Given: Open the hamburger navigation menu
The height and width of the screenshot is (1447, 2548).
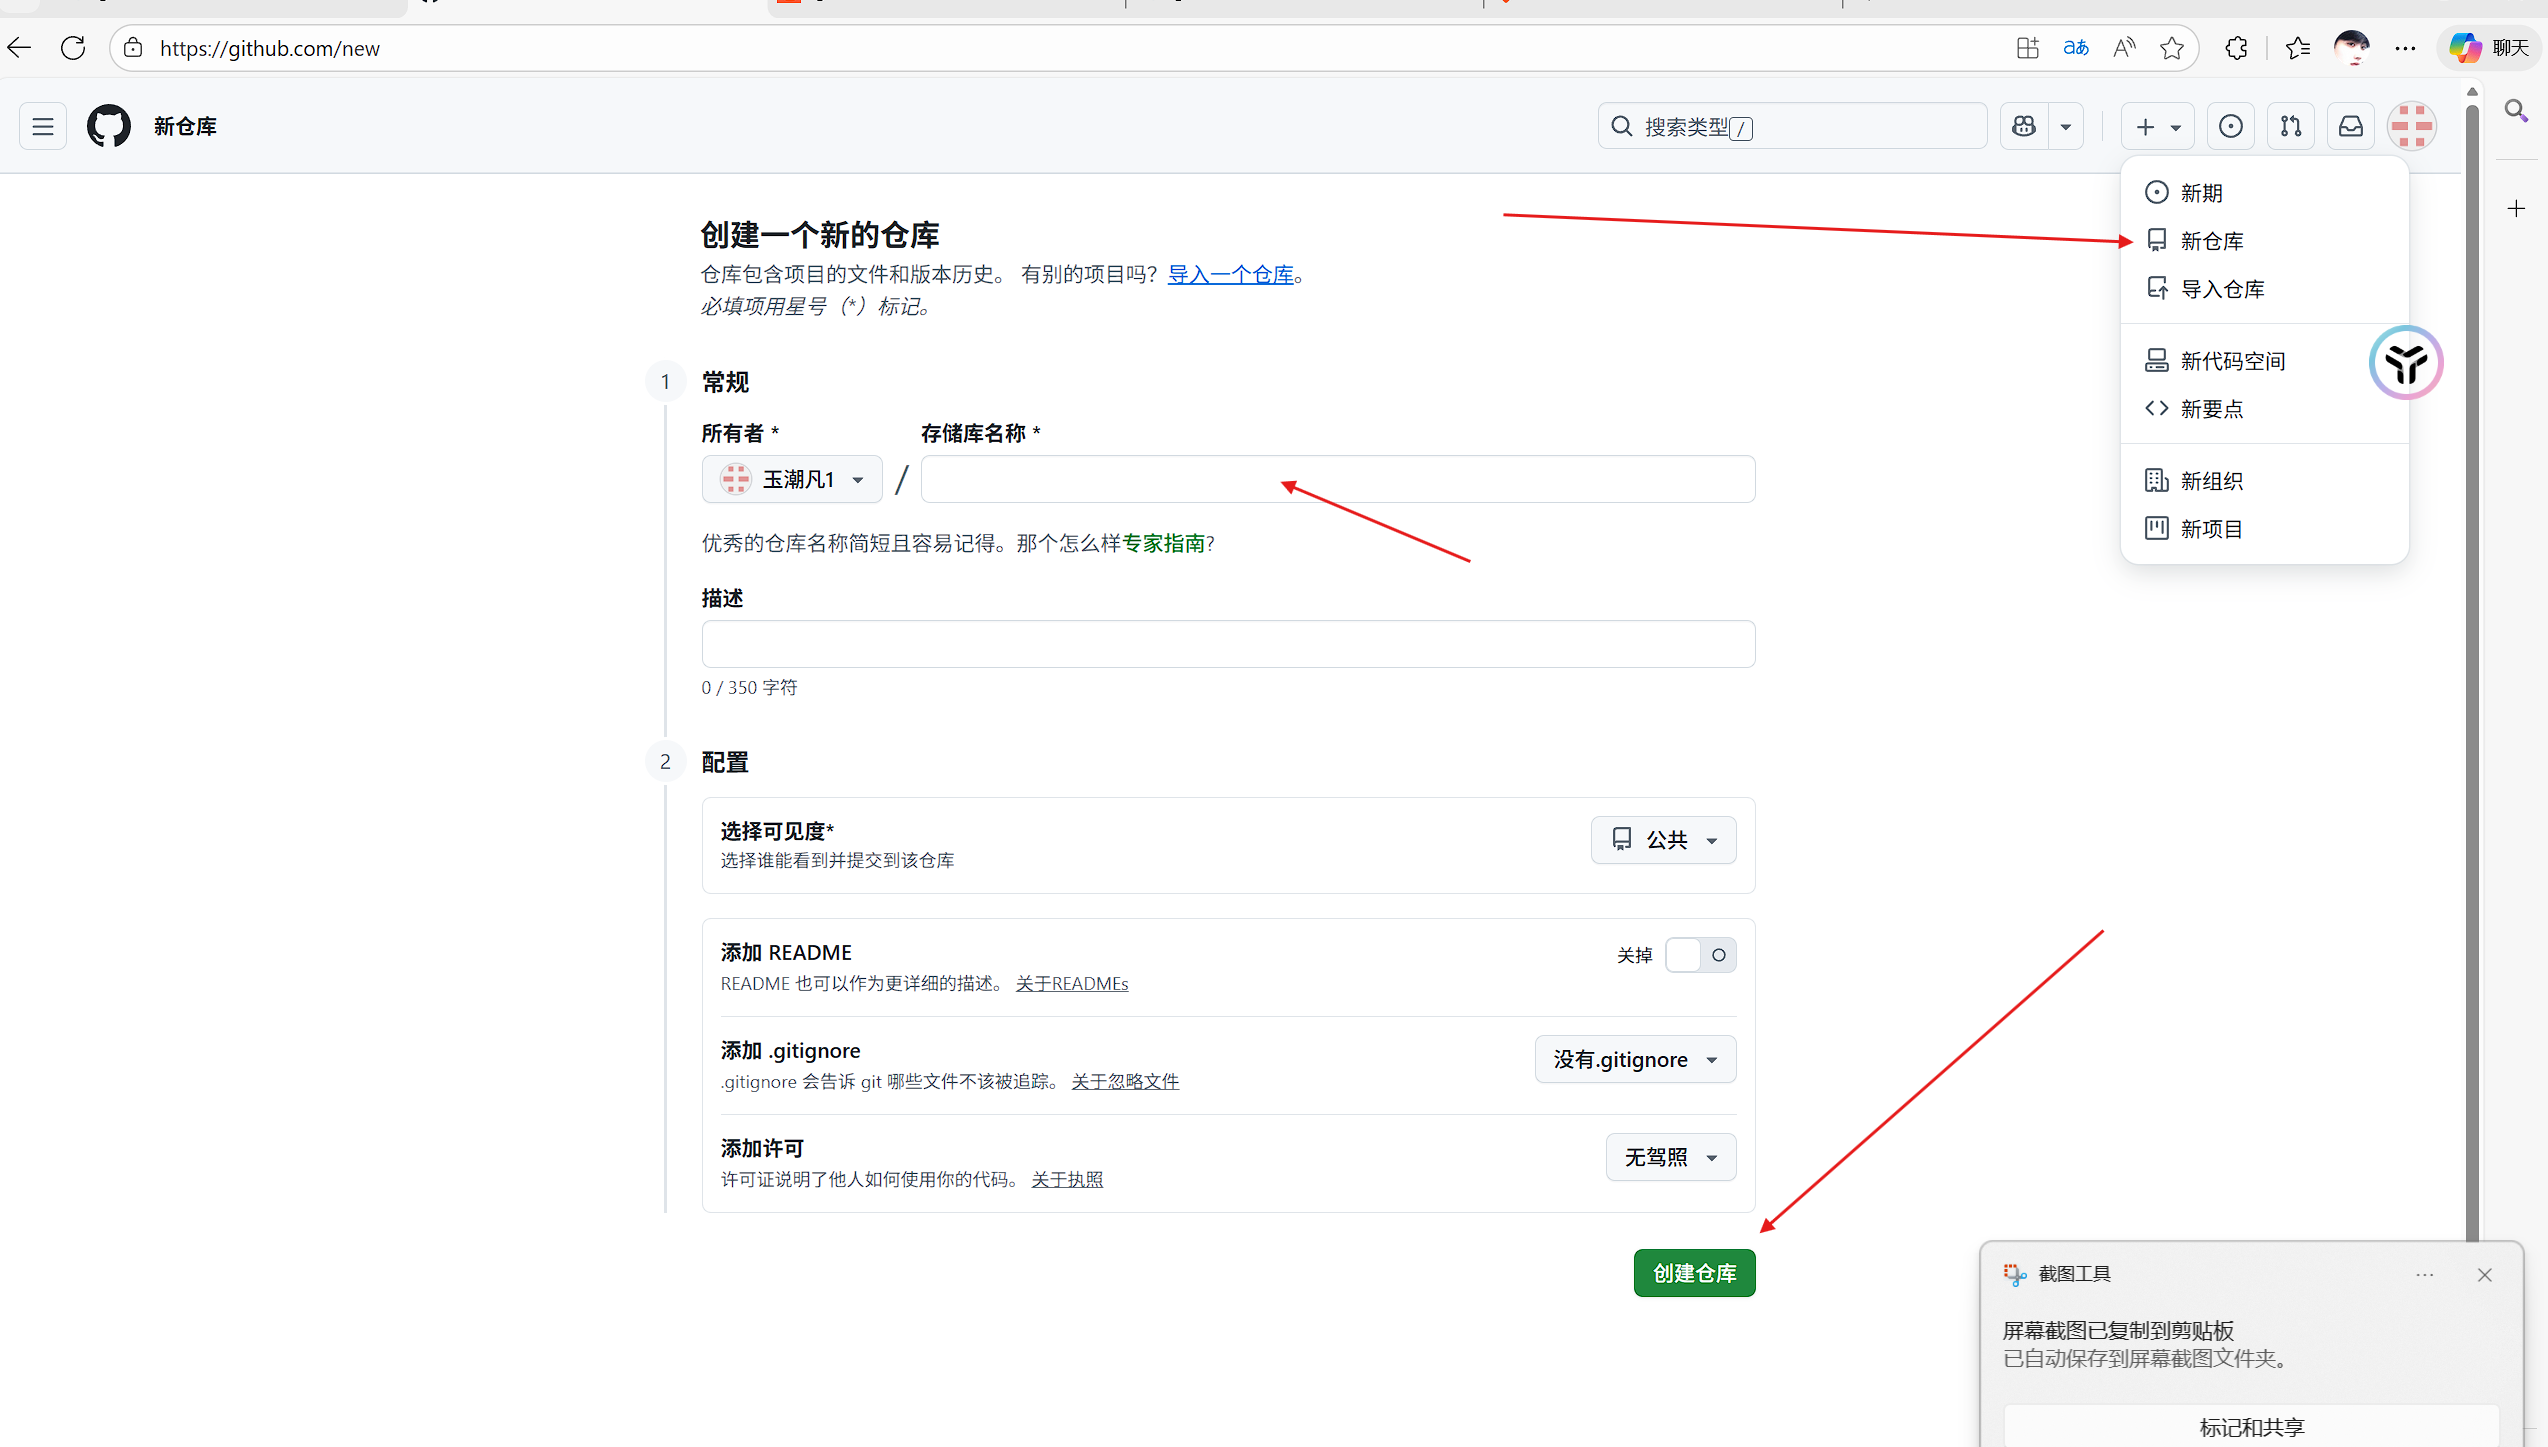Looking at the screenshot, I should pos(43,127).
